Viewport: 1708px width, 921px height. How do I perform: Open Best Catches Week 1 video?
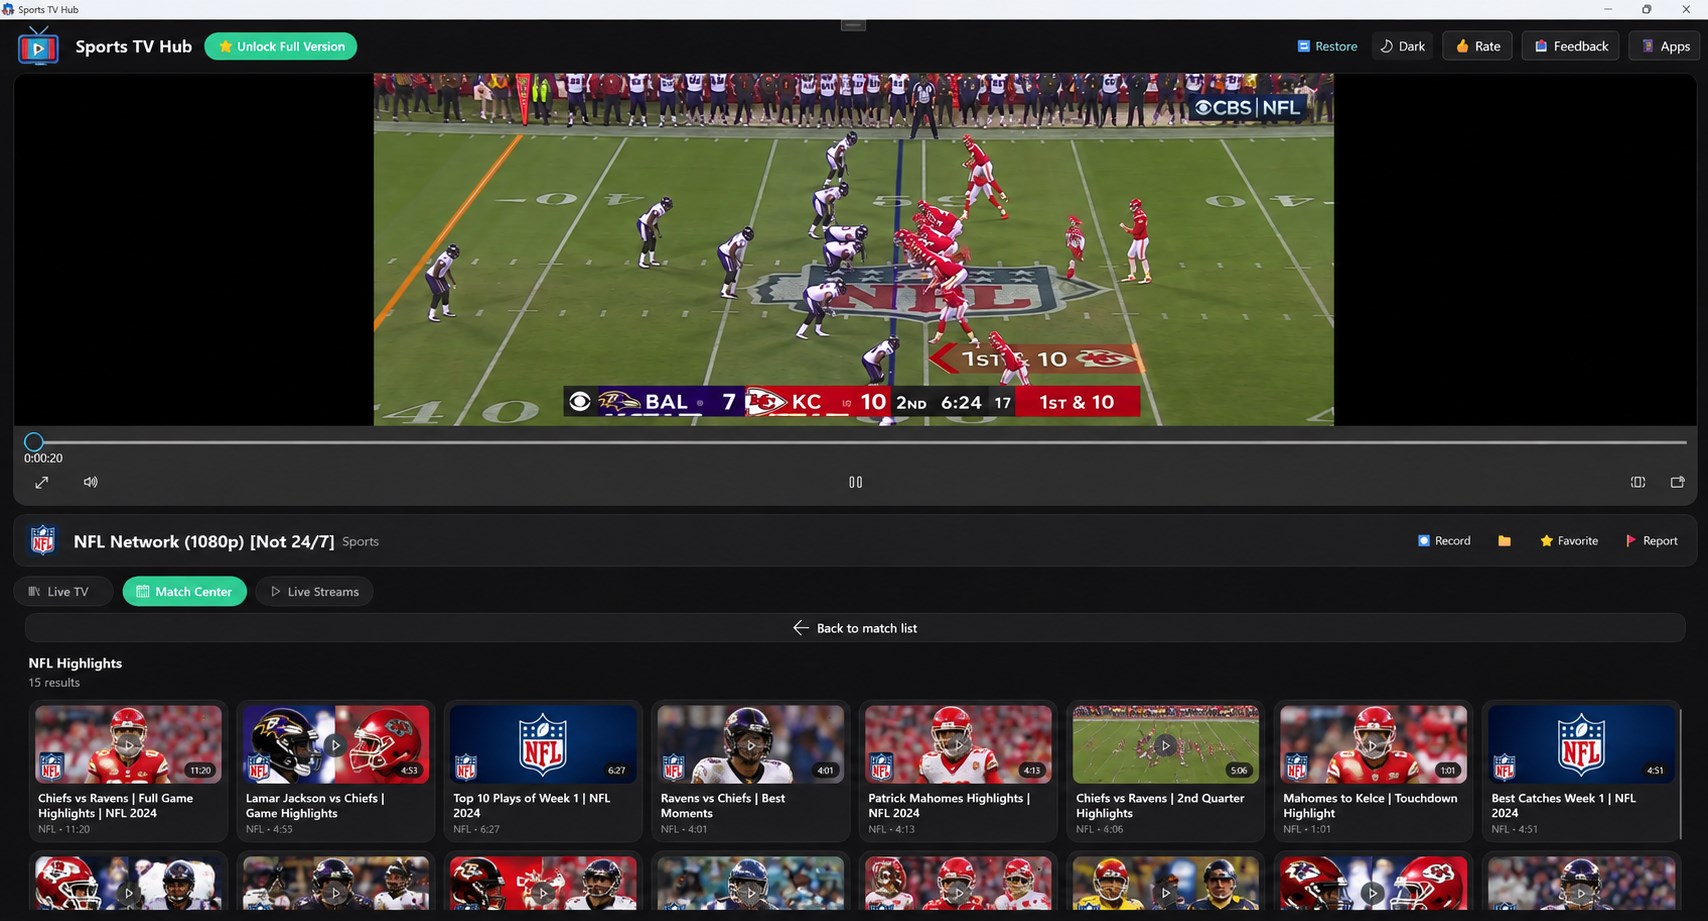(x=1581, y=770)
